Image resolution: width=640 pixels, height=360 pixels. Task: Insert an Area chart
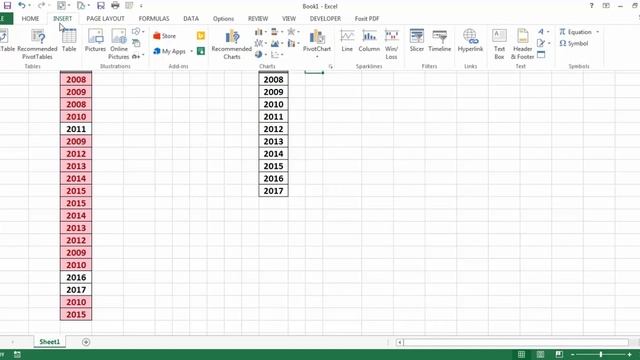276,43
